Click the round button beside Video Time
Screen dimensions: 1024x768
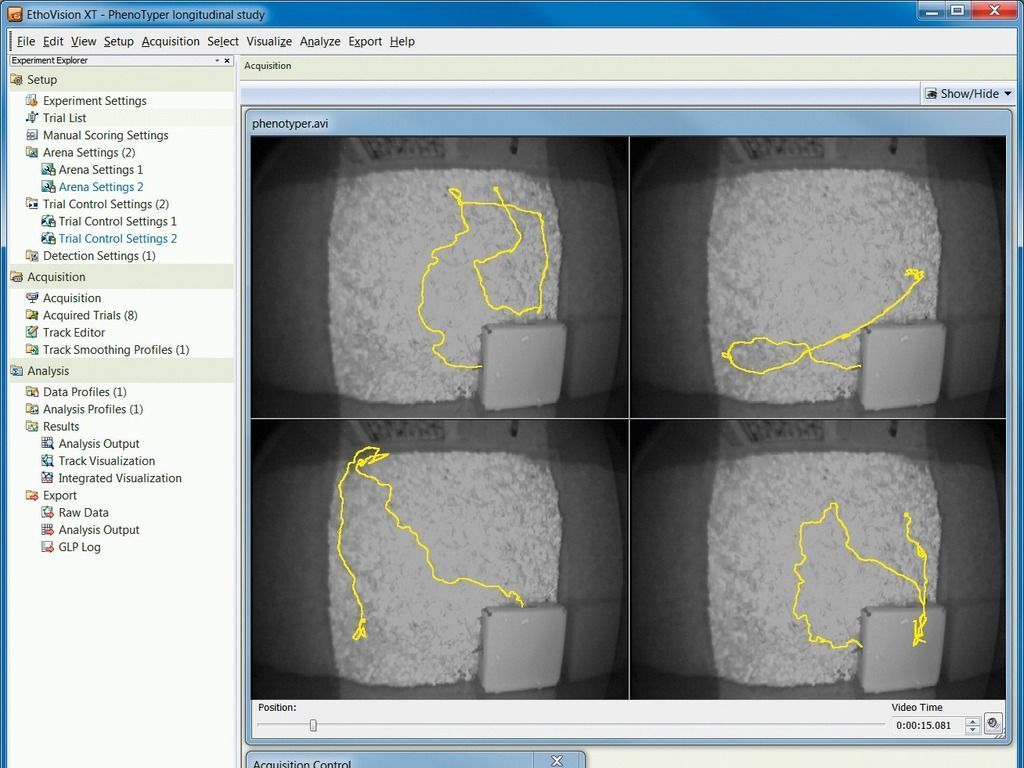pos(993,724)
